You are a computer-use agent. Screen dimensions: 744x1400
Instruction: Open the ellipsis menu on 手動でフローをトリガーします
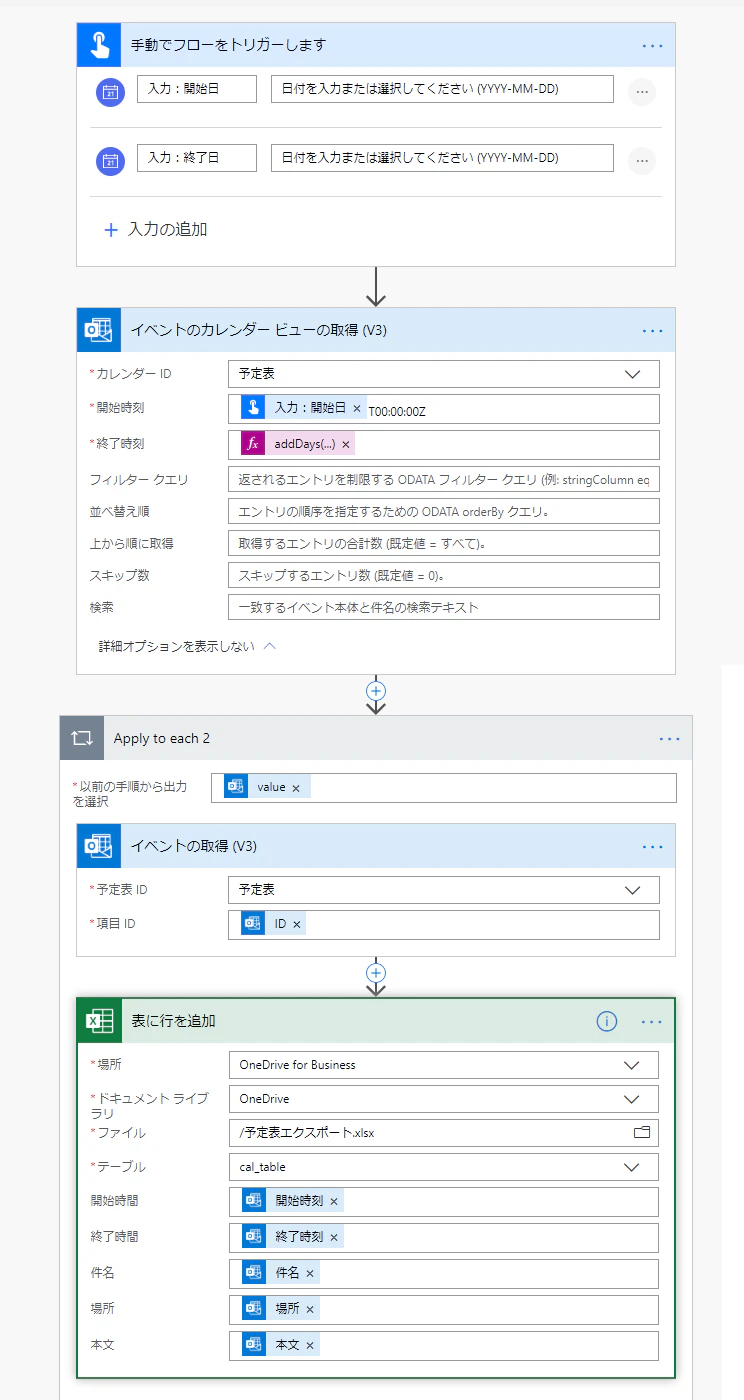[x=652, y=44]
